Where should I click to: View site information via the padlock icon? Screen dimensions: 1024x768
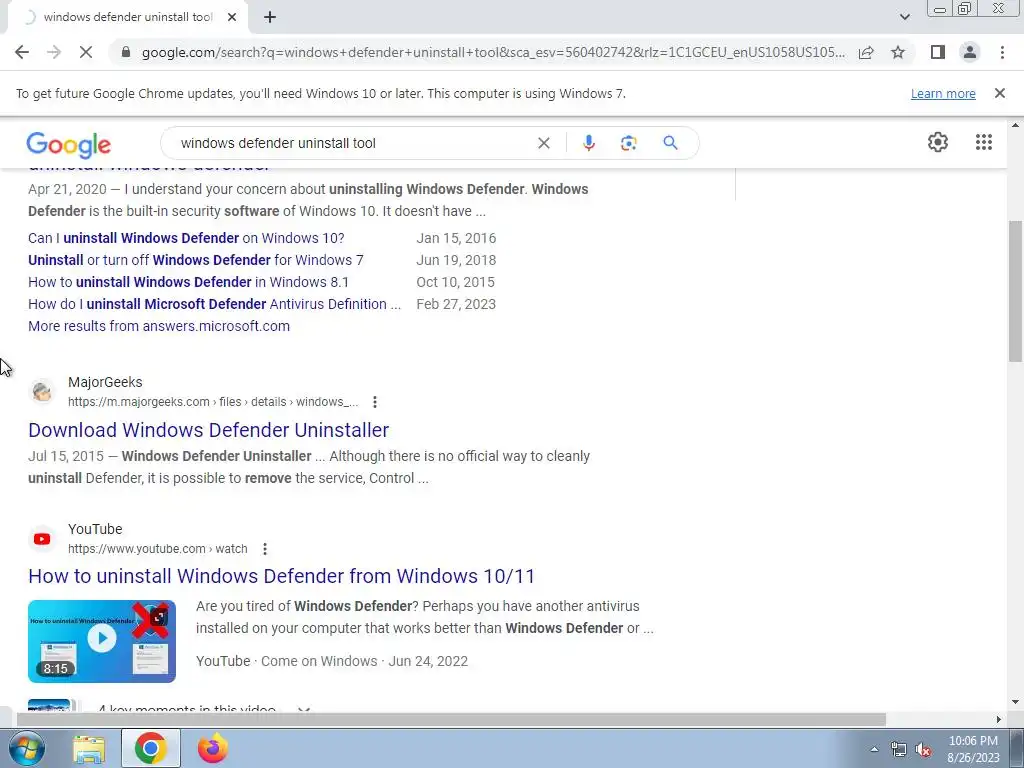point(126,52)
